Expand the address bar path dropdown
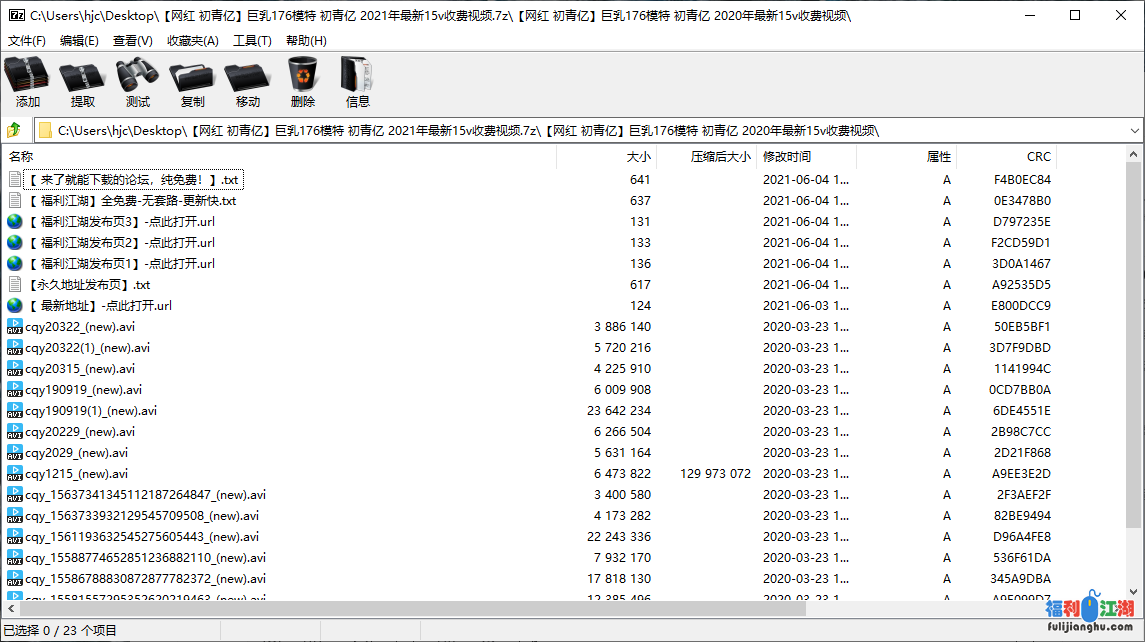 click(1134, 131)
